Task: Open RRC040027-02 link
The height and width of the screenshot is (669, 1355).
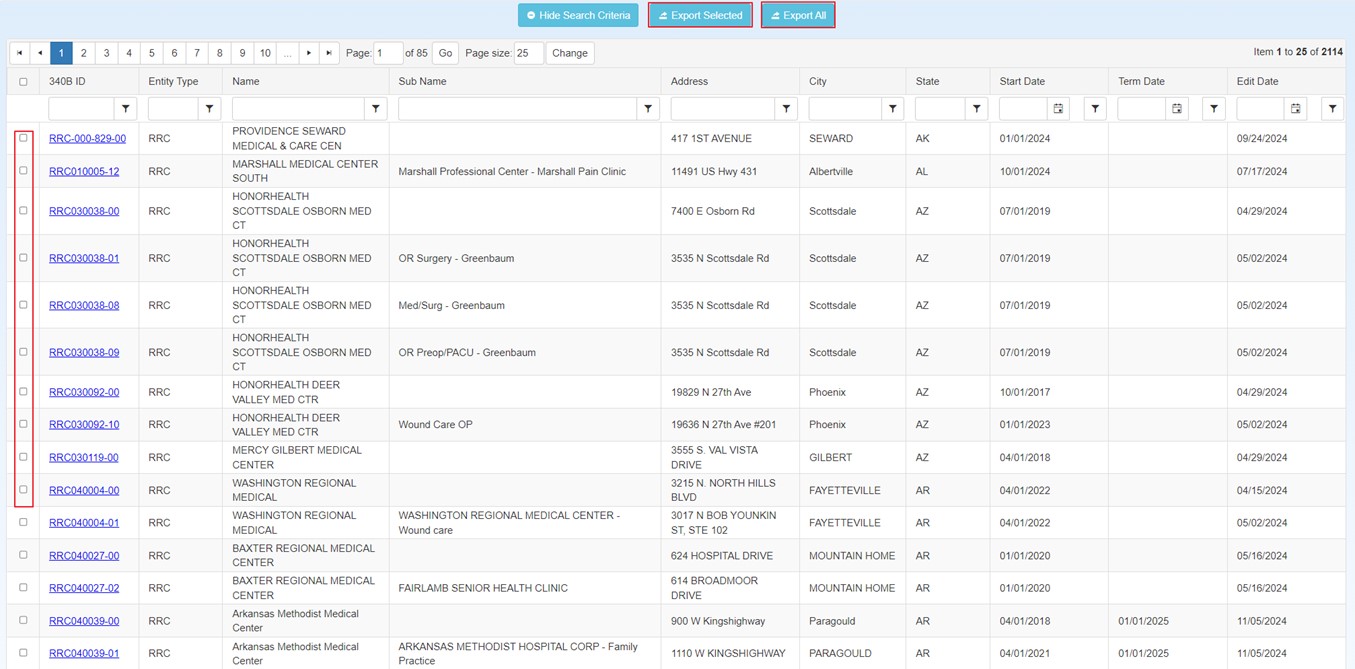Action: click(x=84, y=588)
